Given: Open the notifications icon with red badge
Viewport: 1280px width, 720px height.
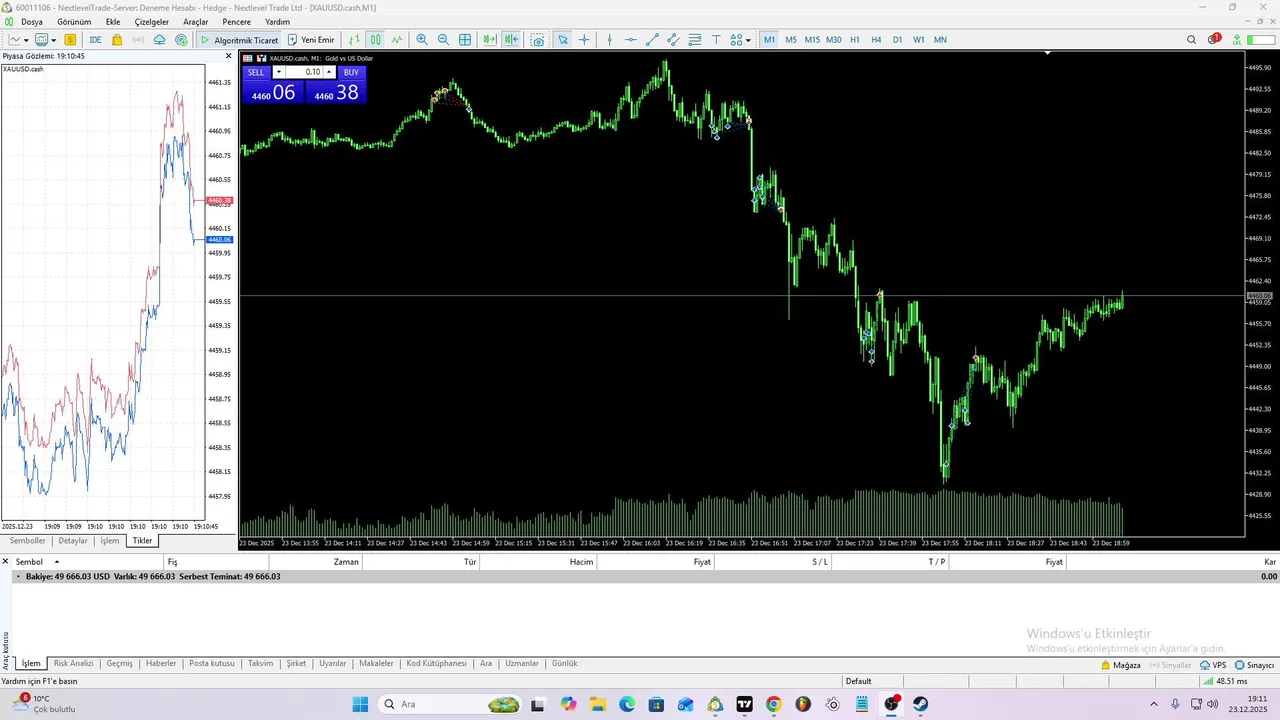Looking at the screenshot, I should click(x=1214, y=39).
